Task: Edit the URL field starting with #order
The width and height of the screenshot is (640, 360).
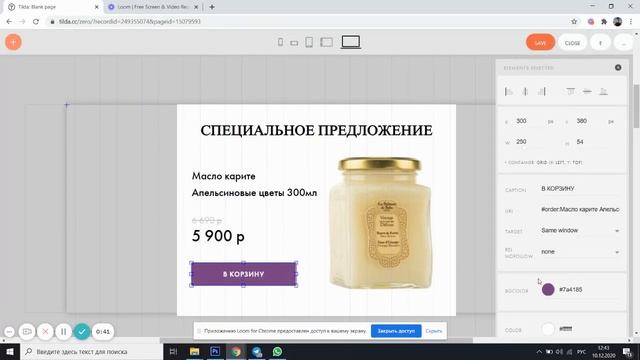Action: (580, 209)
